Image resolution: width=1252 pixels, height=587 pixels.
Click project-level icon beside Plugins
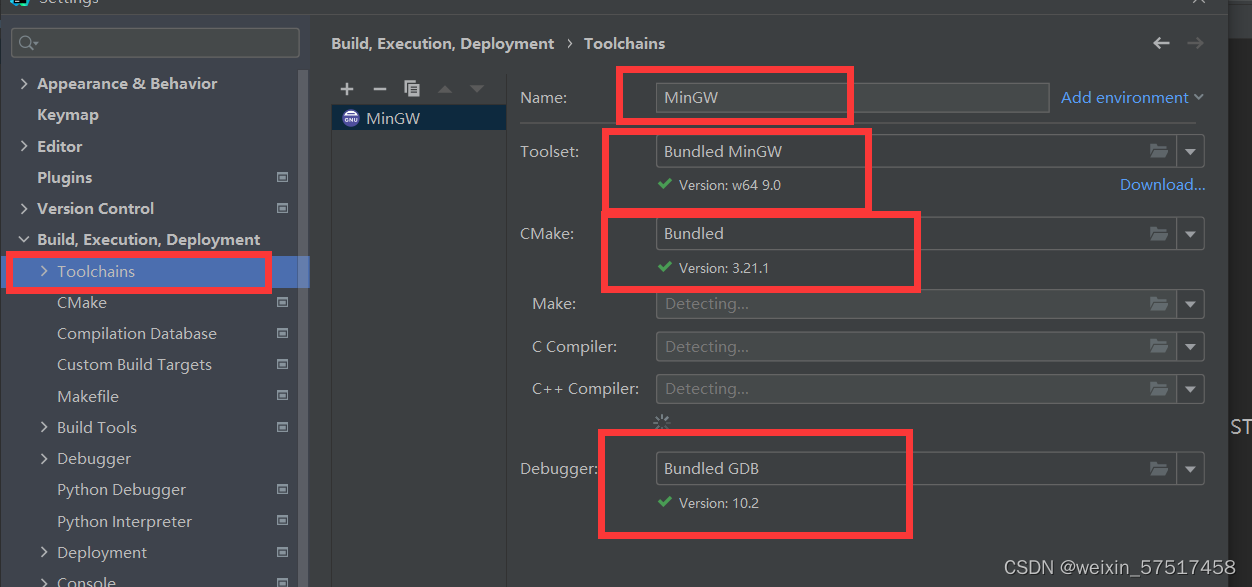[282, 177]
